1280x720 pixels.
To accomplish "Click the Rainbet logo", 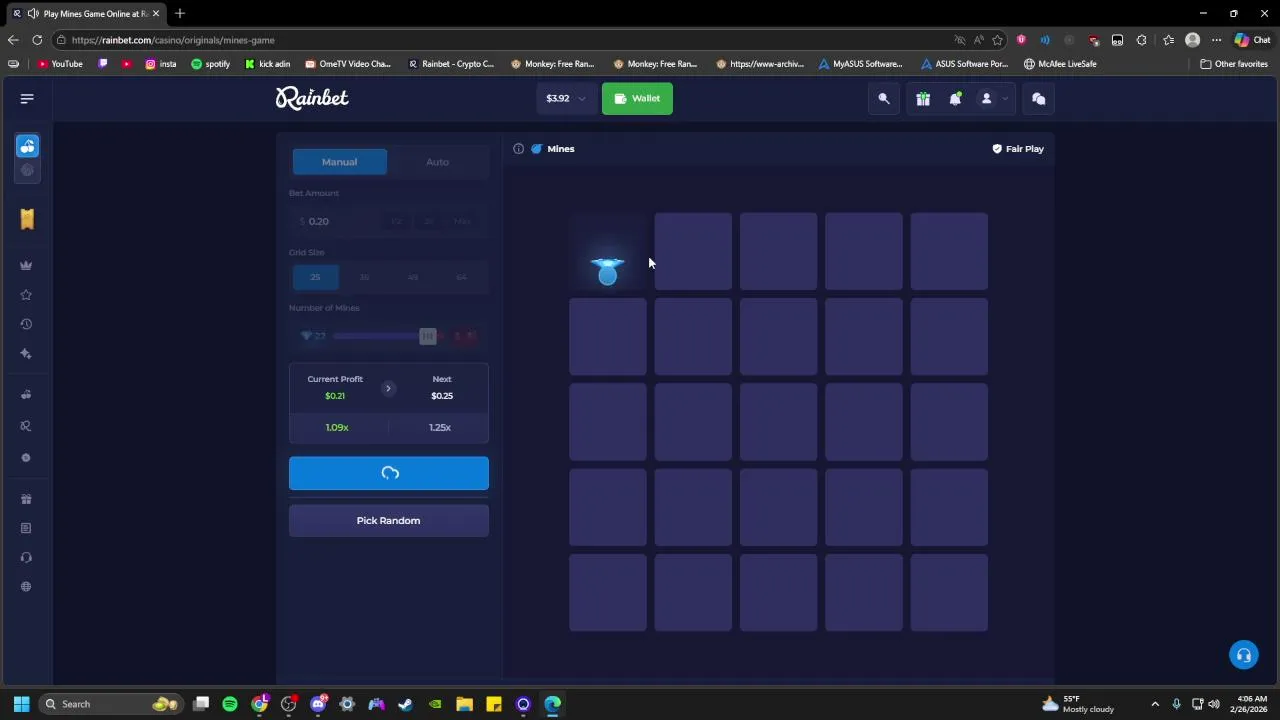I will point(312,98).
